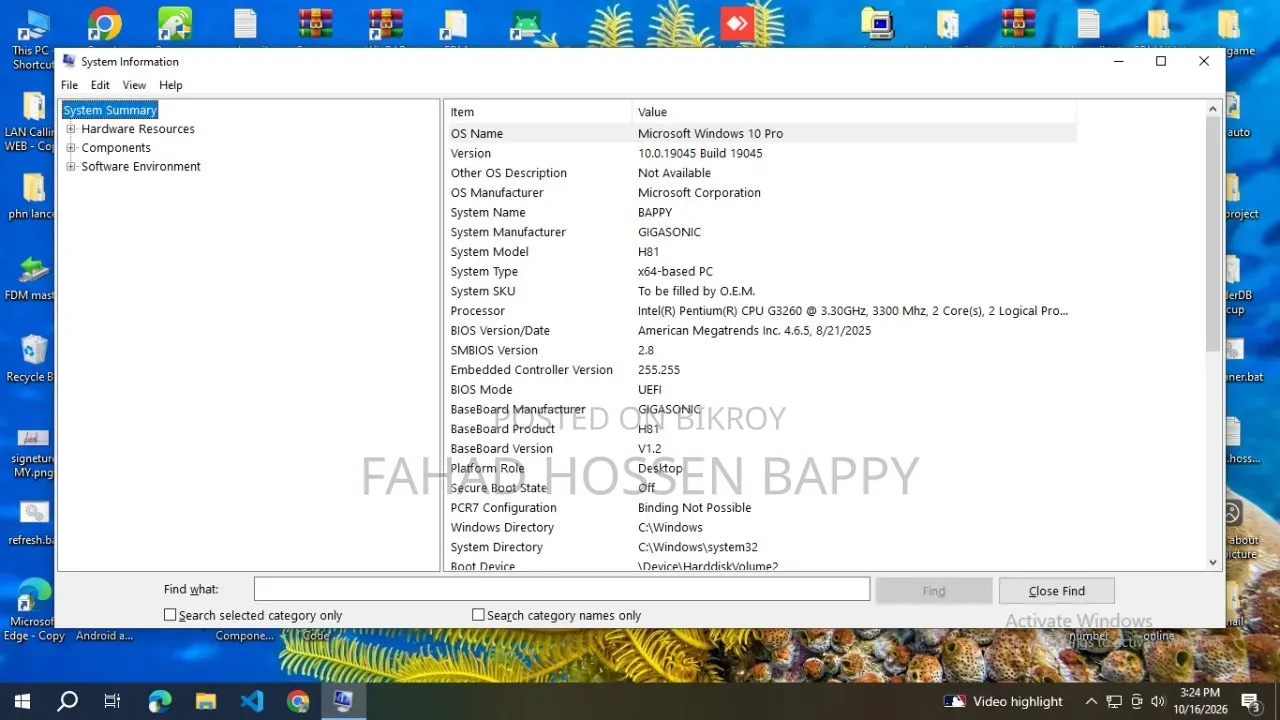
Task: Select the OS Name row
Action: [761, 133]
